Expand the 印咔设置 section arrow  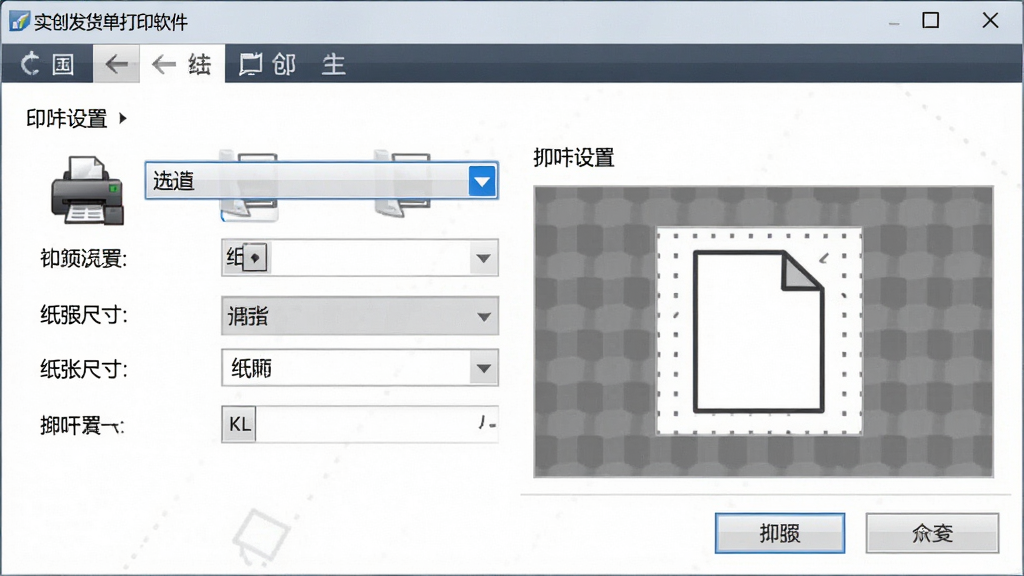tap(123, 119)
